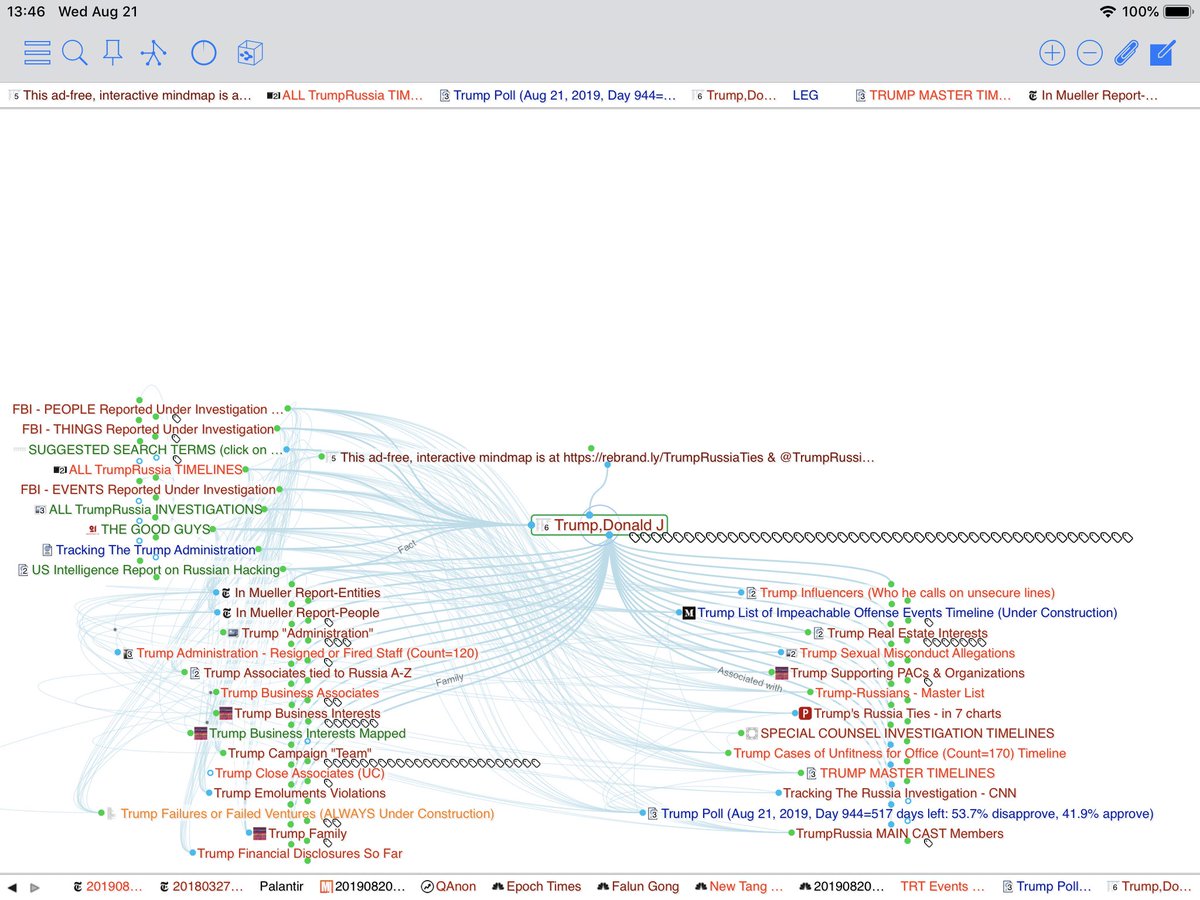The image size is (1200, 900).
Task: Tap the pin icon in toolbar
Action: [x=113, y=53]
